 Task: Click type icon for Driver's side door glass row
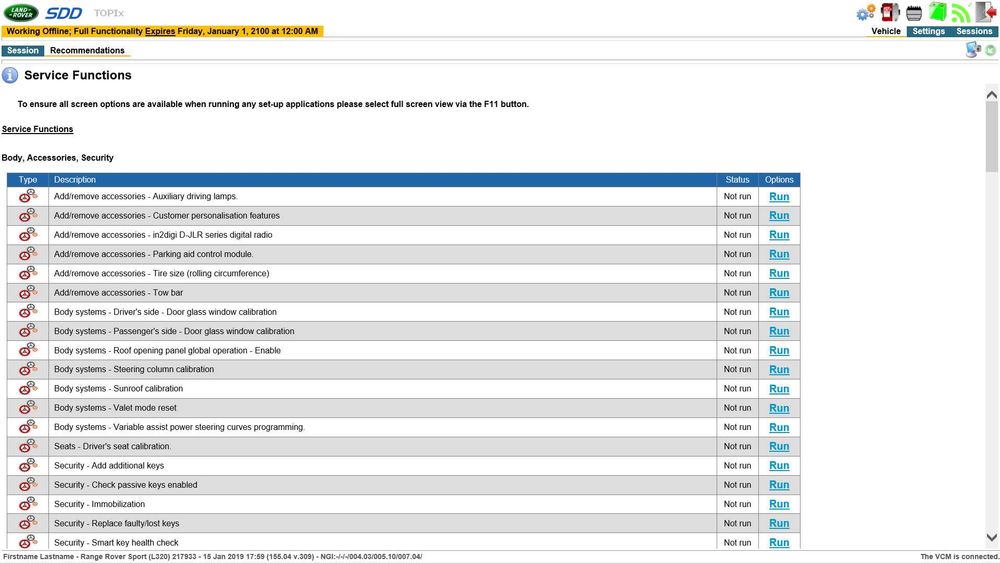[x=27, y=312]
